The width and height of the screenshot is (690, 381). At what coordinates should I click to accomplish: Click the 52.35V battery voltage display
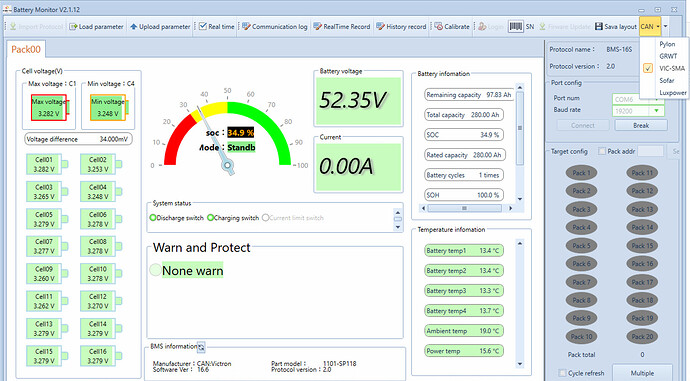coord(358,101)
